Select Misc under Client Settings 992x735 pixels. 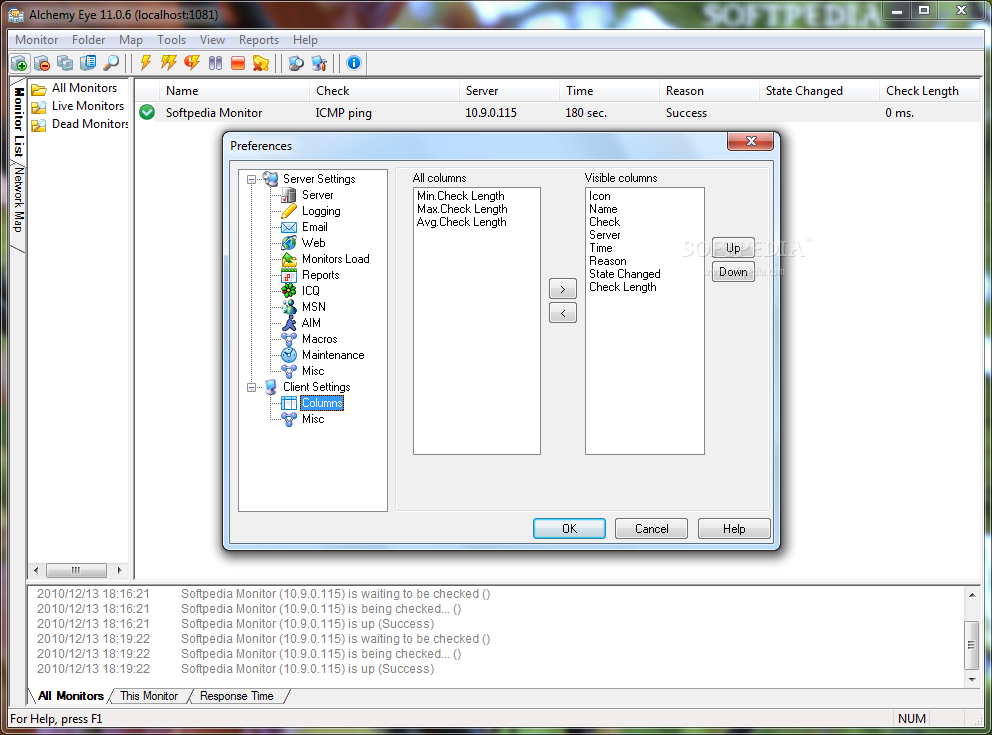point(313,419)
